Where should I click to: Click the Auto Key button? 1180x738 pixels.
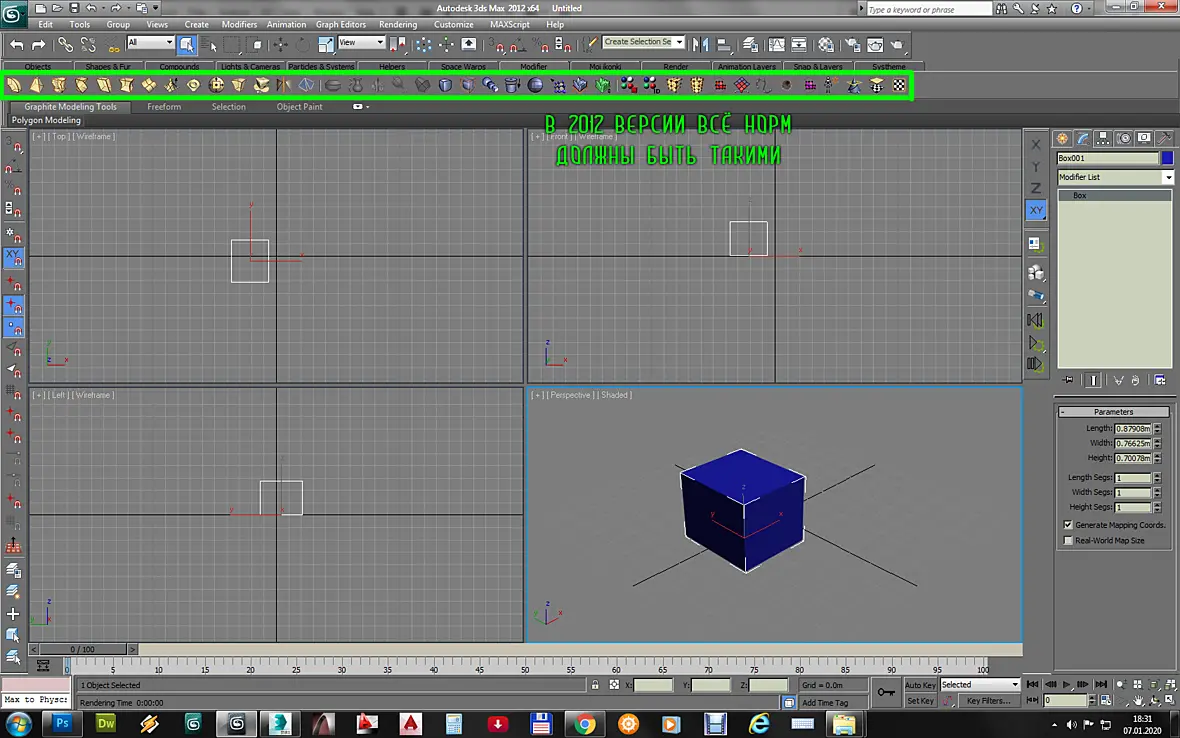[x=920, y=685]
